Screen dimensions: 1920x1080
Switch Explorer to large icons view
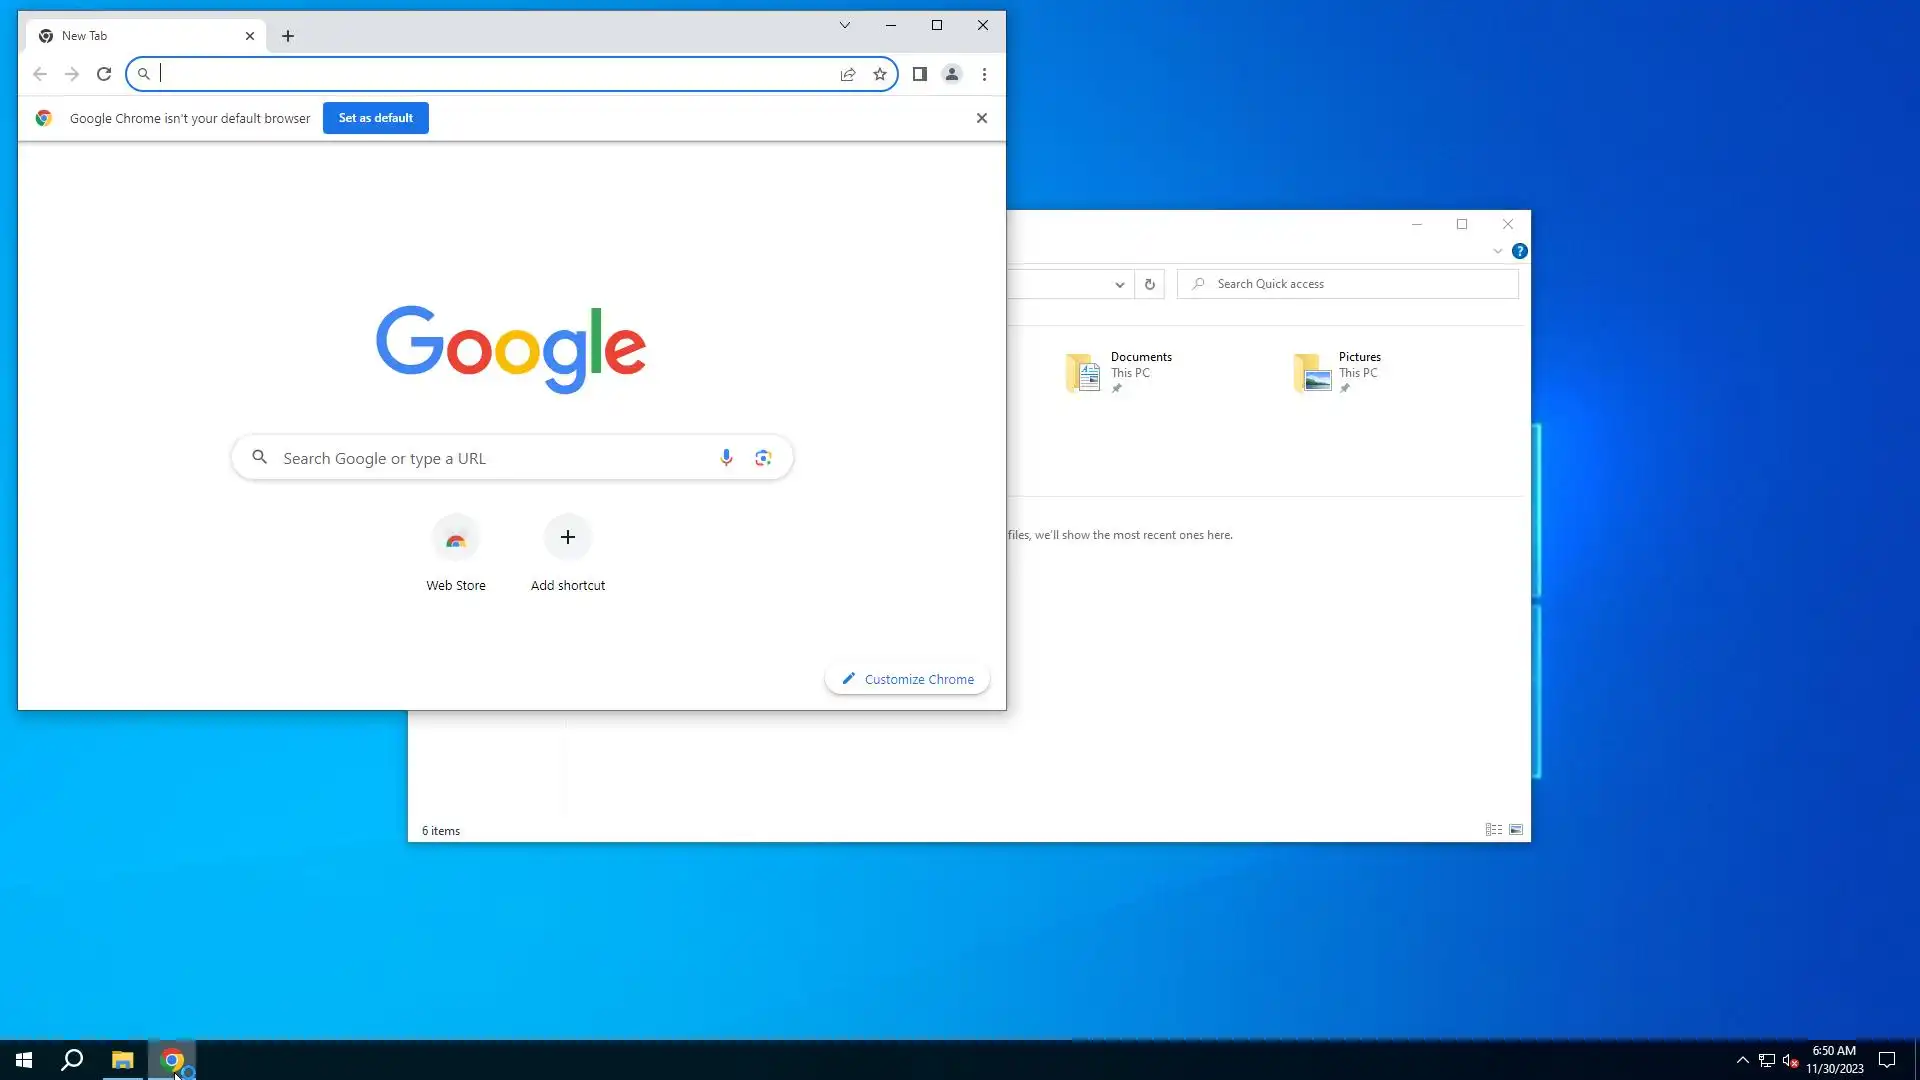pyautogui.click(x=1516, y=830)
